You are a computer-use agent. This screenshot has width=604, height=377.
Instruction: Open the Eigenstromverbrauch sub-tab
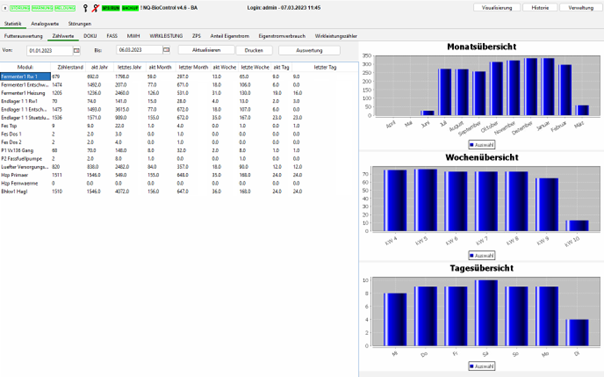[x=282, y=36]
